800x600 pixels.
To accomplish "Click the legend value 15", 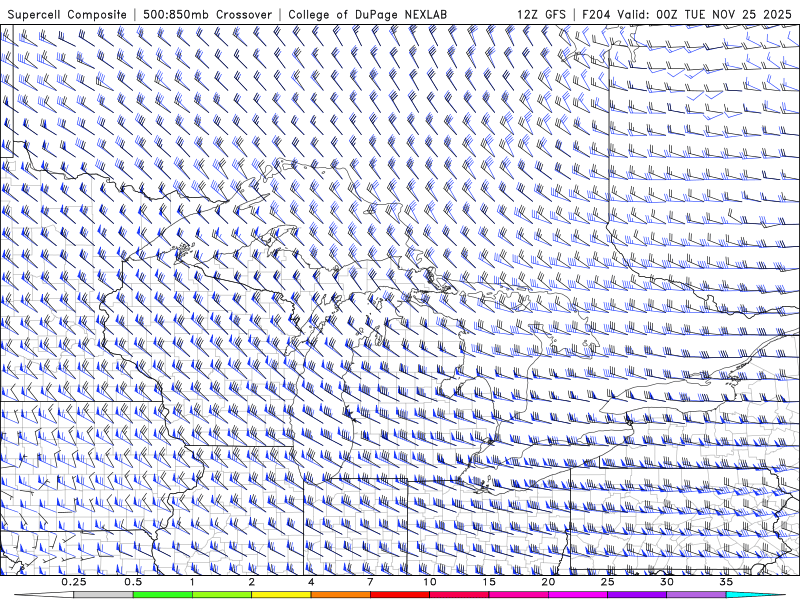I will click(489, 582).
